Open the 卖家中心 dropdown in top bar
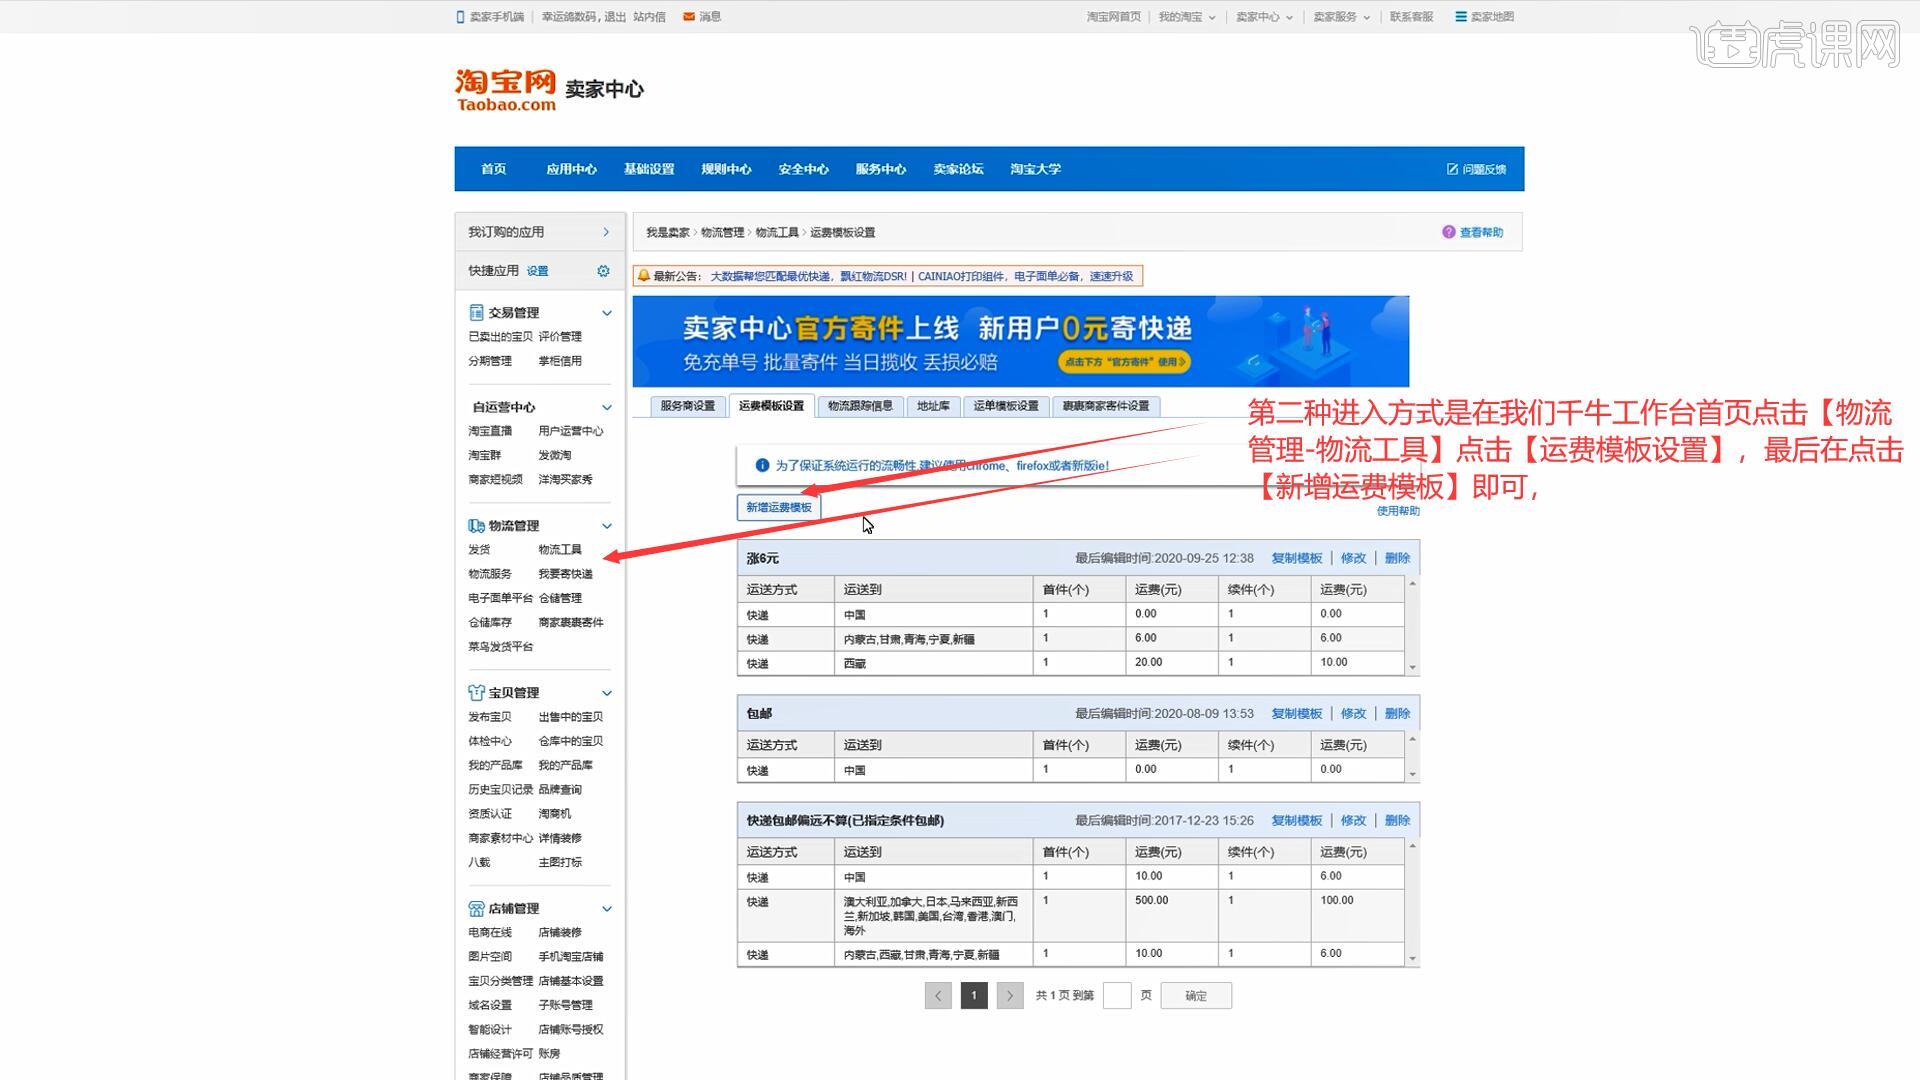Viewport: 1920px width, 1080px height. coord(1264,17)
